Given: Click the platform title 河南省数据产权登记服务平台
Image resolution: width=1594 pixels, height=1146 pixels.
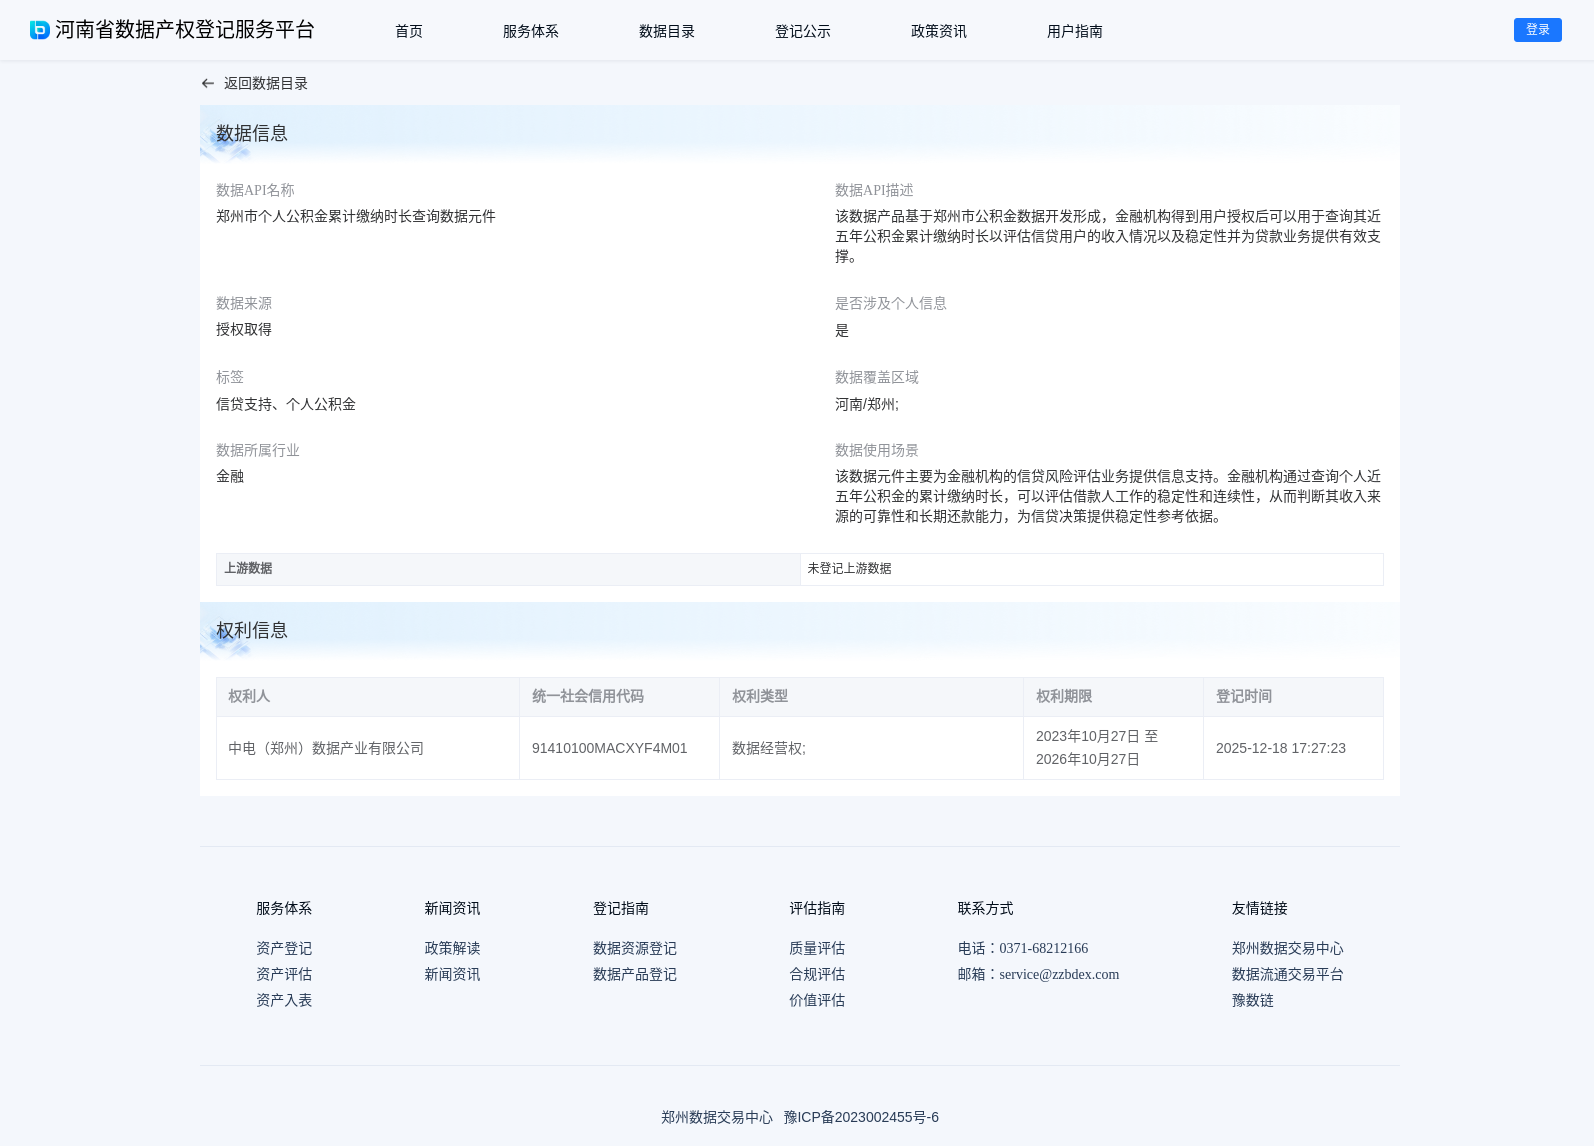Looking at the screenshot, I should (185, 30).
